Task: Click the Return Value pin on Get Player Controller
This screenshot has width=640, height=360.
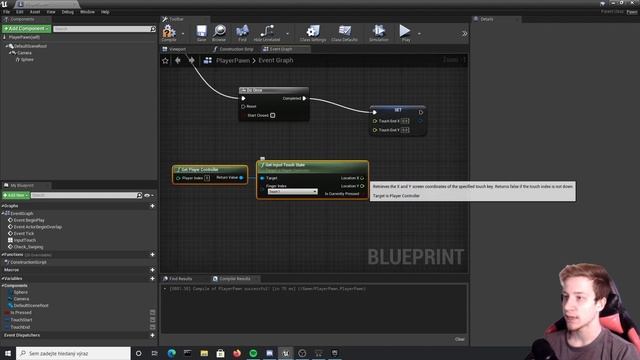Action: pyautogui.click(x=241, y=178)
